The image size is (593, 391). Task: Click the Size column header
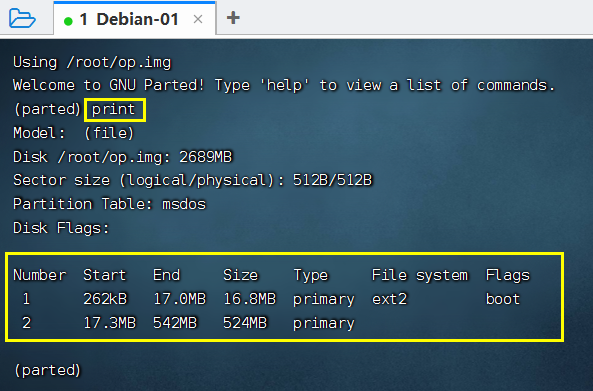point(241,275)
